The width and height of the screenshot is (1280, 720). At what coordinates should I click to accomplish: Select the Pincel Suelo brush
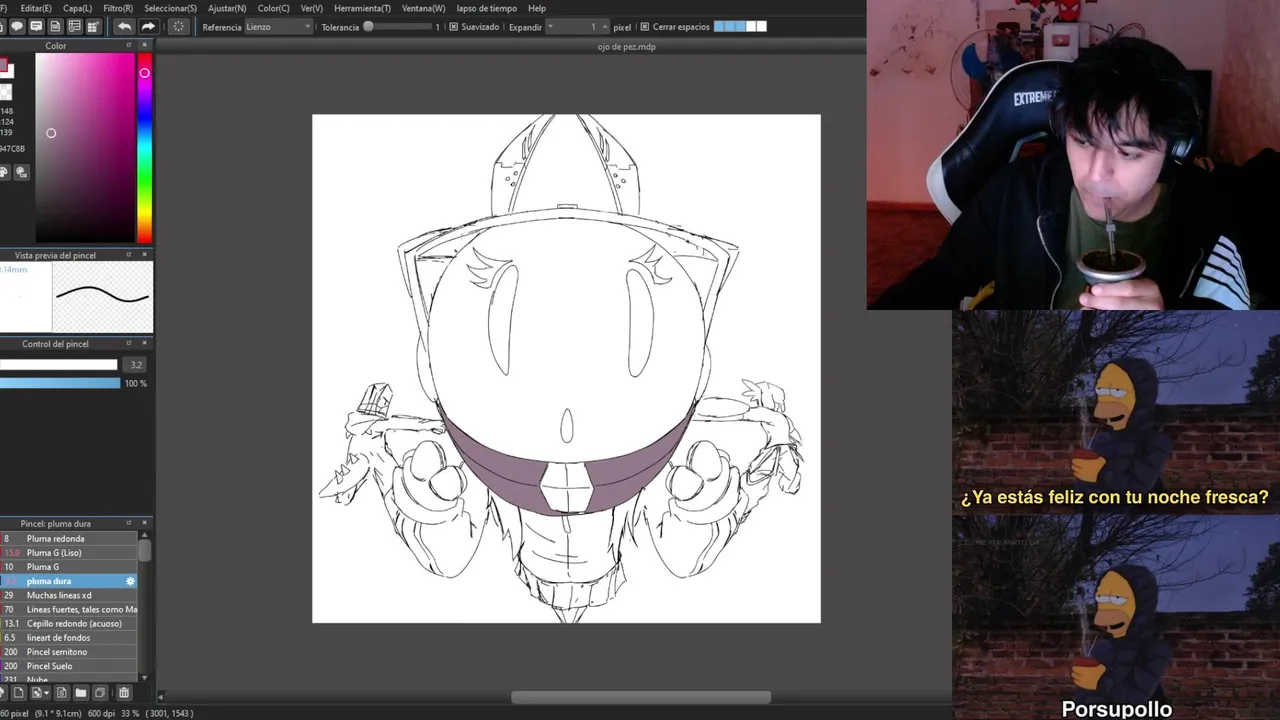(x=69, y=666)
